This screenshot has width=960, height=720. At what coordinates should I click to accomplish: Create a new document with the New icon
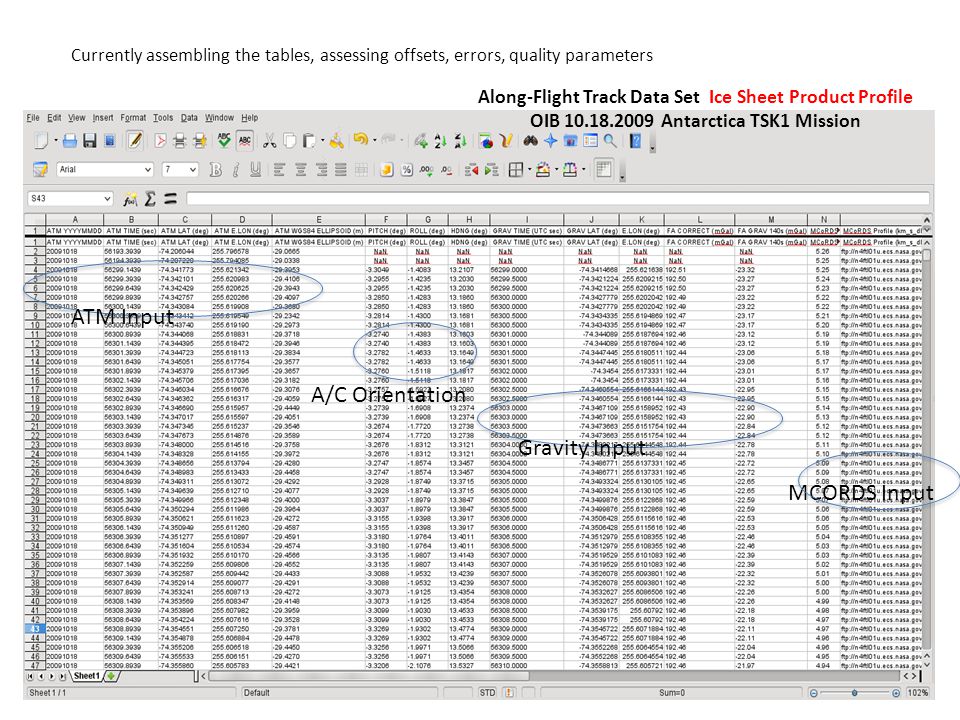click(x=40, y=141)
